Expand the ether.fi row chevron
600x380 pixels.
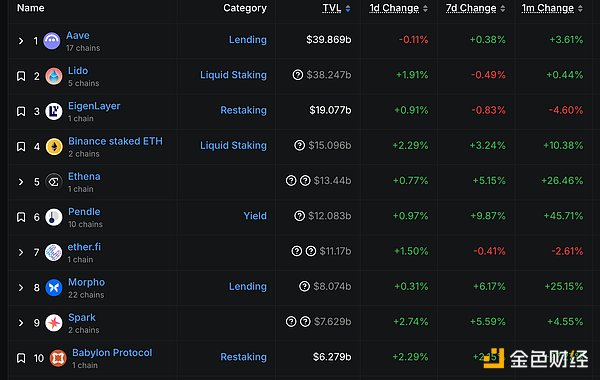pyautogui.click(x=21, y=252)
